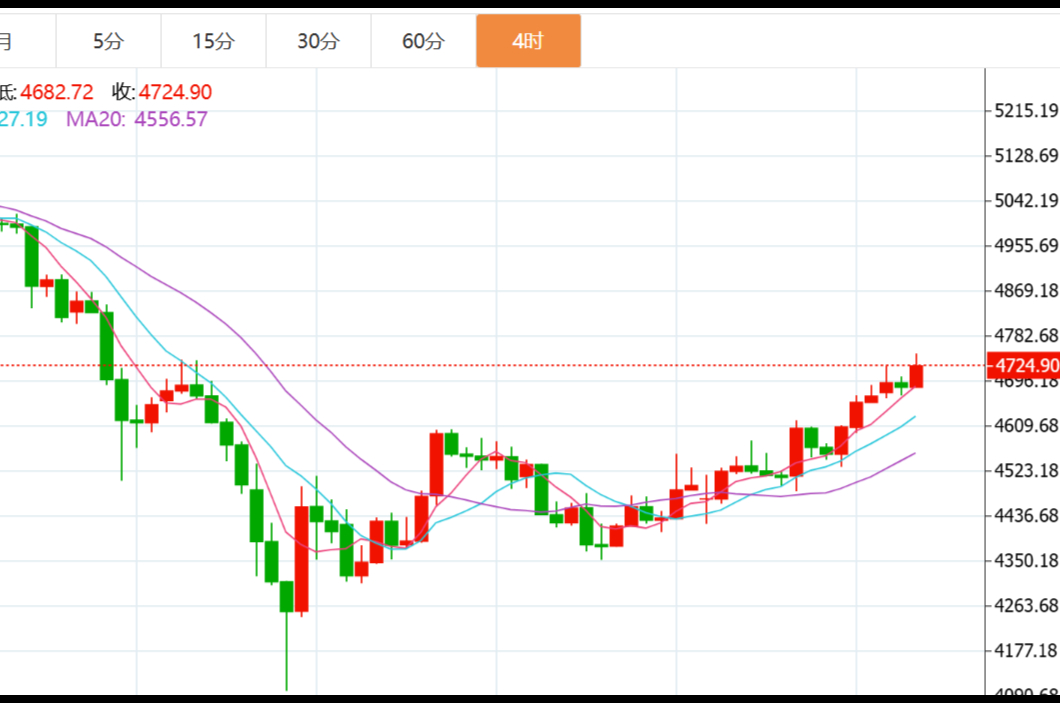1060x703 pixels.
Task: Click the 收 closing price value 4724.90
Action: click(175, 92)
